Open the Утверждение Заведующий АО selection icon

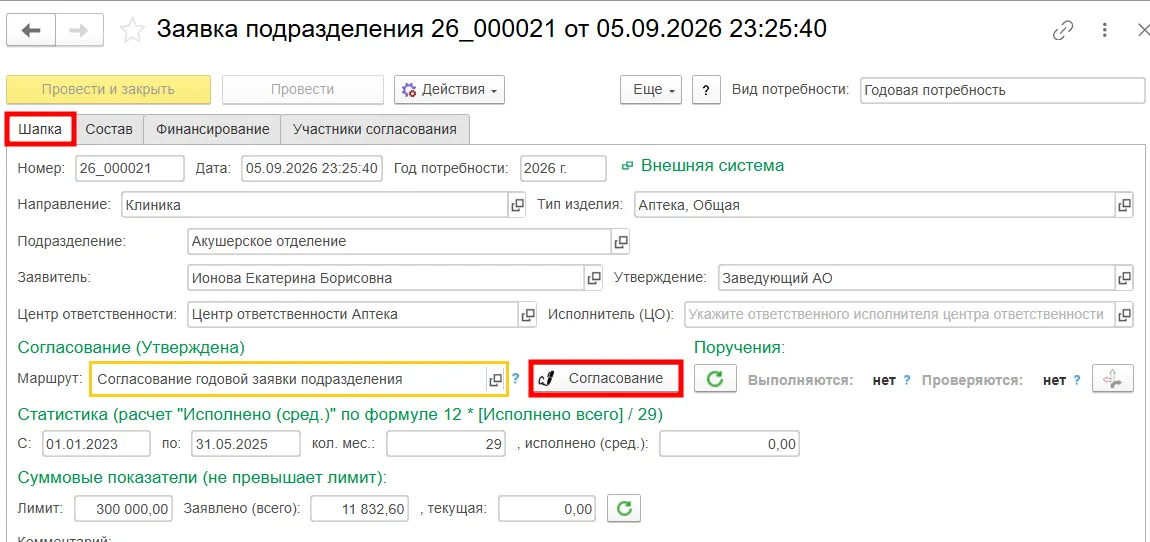(1124, 279)
